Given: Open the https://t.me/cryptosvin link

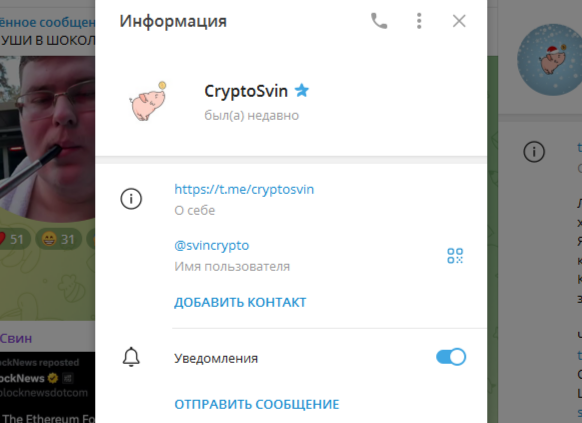Looking at the screenshot, I should (x=244, y=189).
